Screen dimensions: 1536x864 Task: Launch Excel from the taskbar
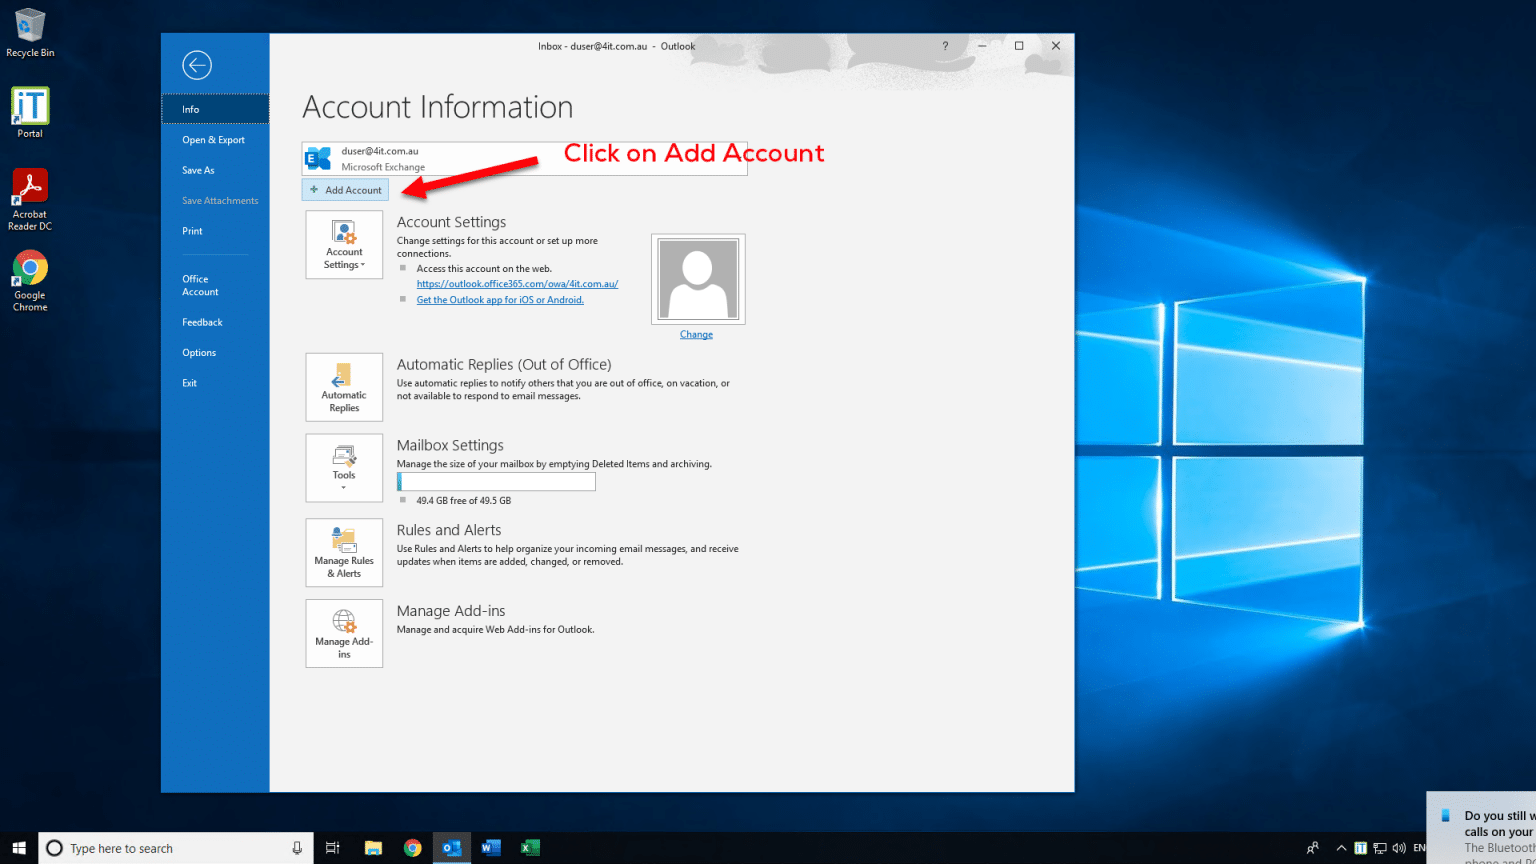(x=530, y=847)
